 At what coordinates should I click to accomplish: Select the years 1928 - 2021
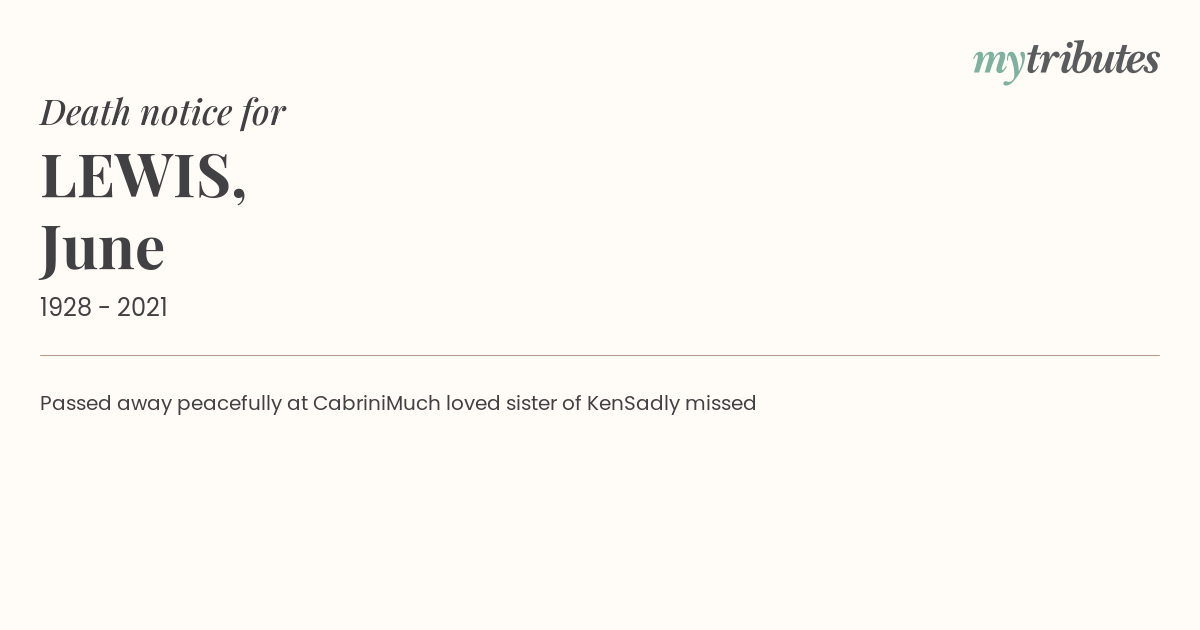tap(104, 307)
